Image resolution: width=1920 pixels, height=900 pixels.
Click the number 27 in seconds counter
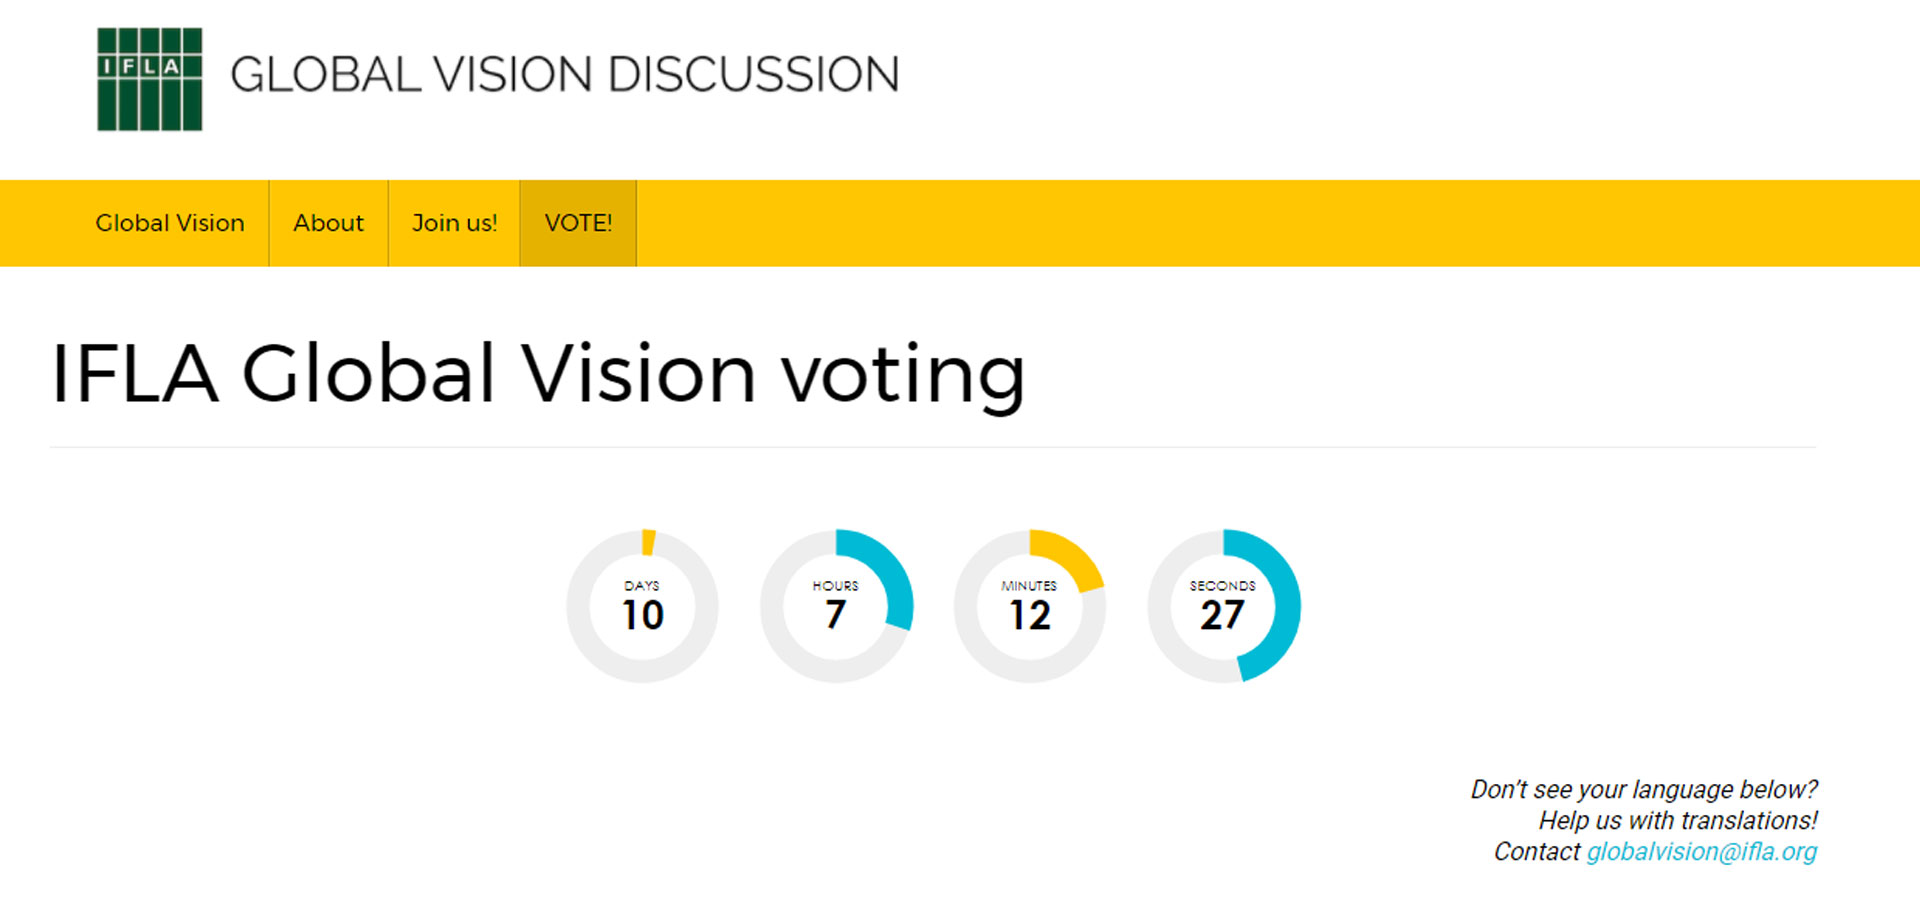[1222, 616]
